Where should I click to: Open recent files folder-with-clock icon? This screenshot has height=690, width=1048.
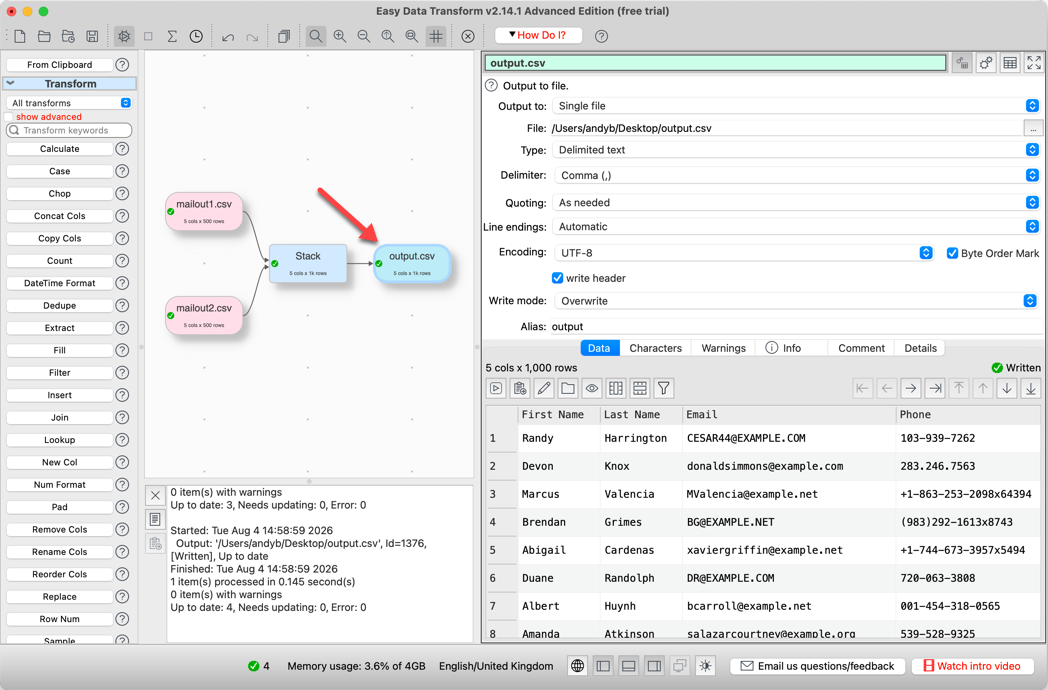point(68,36)
